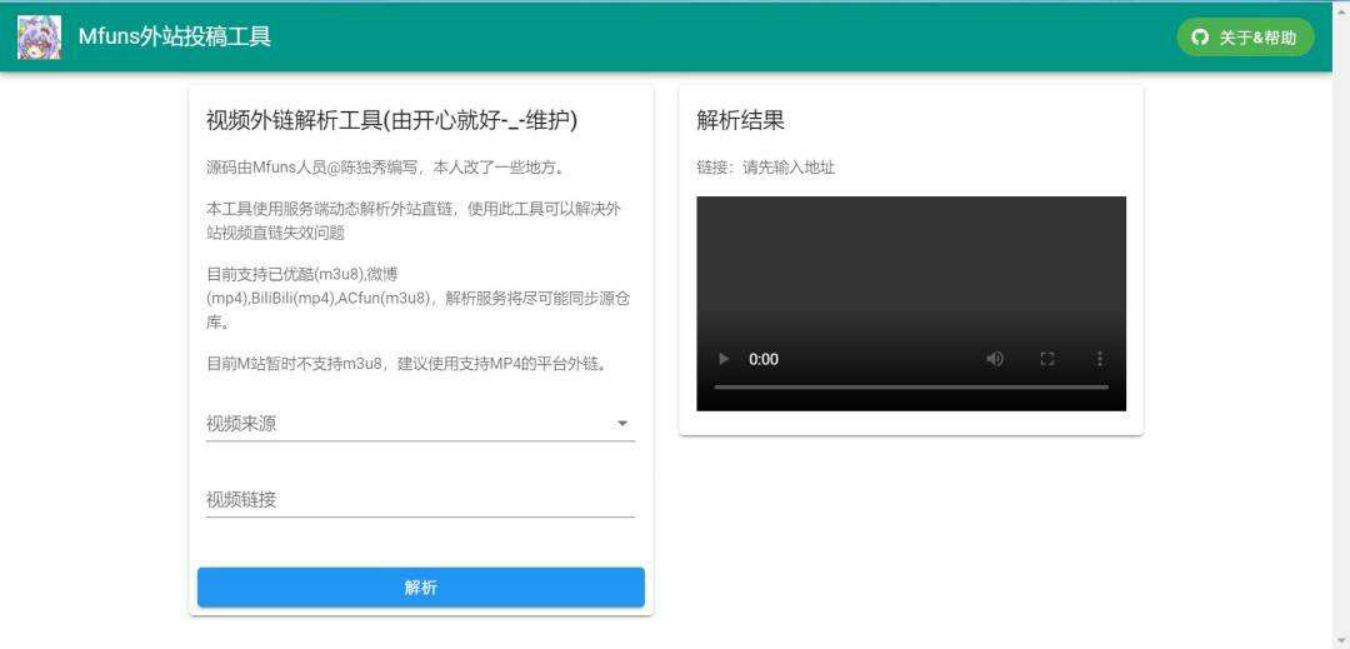The height and width of the screenshot is (649, 1350).
Task: Click the 视频来源 dropdown arrow
Action: pyautogui.click(x=622, y=424)
